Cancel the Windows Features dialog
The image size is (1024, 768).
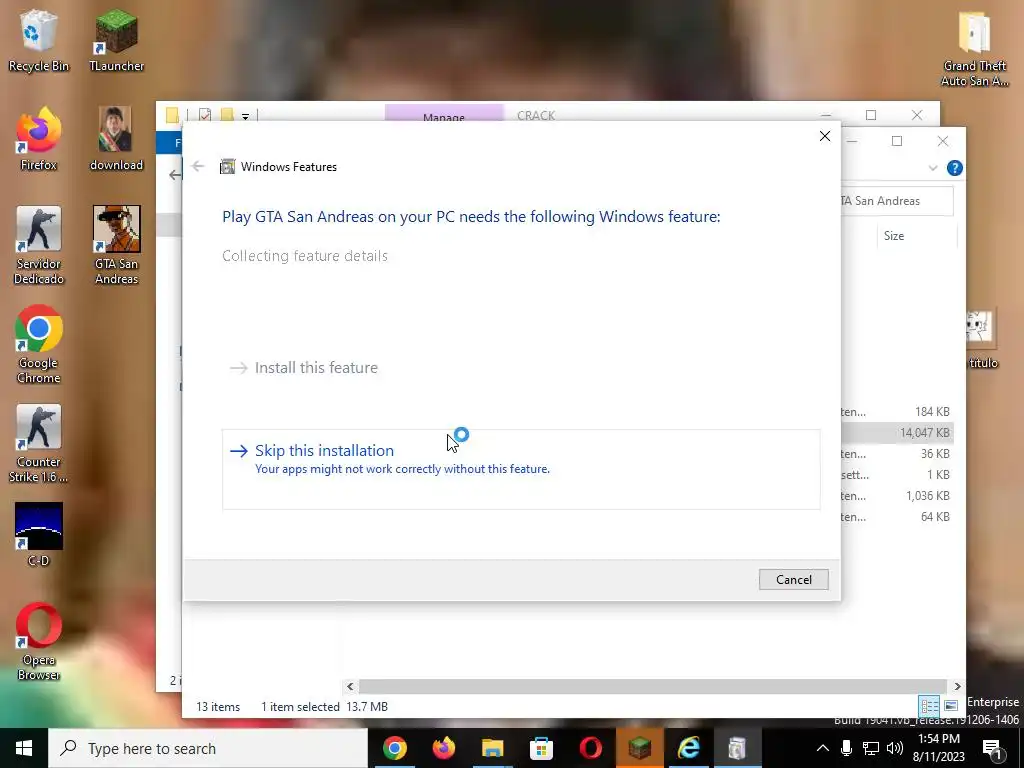(x=793, y=579)
